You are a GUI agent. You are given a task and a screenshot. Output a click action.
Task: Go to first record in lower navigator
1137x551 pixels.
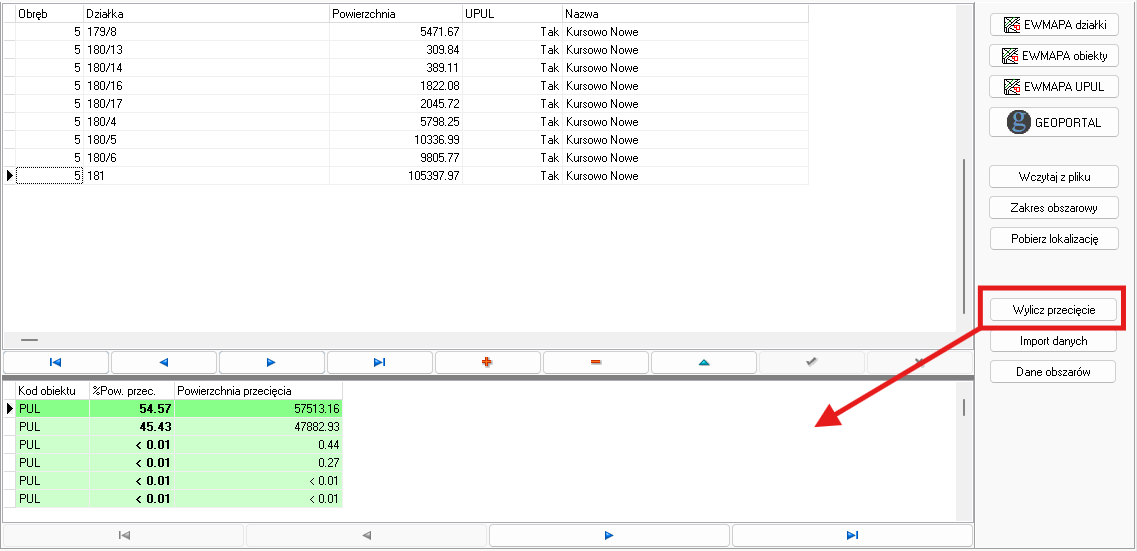(x=124, y=535)
